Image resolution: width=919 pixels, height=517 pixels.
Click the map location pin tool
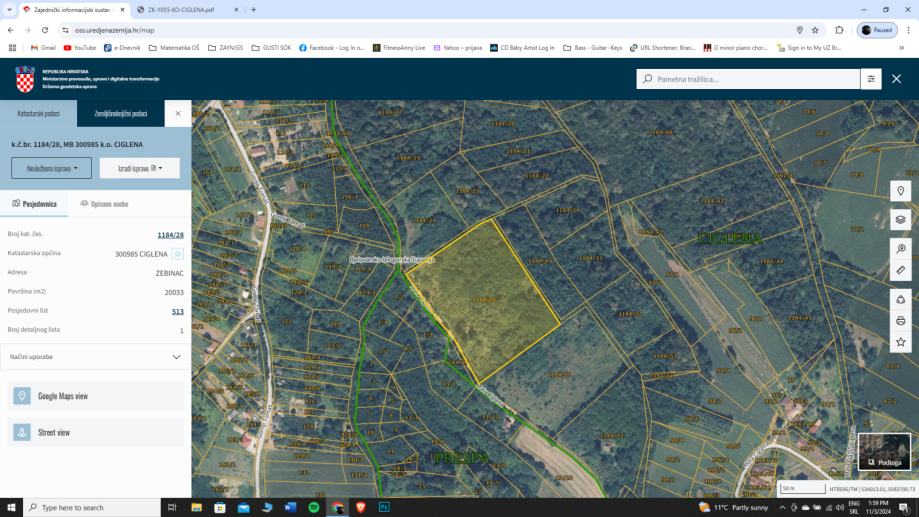[900, 191]
